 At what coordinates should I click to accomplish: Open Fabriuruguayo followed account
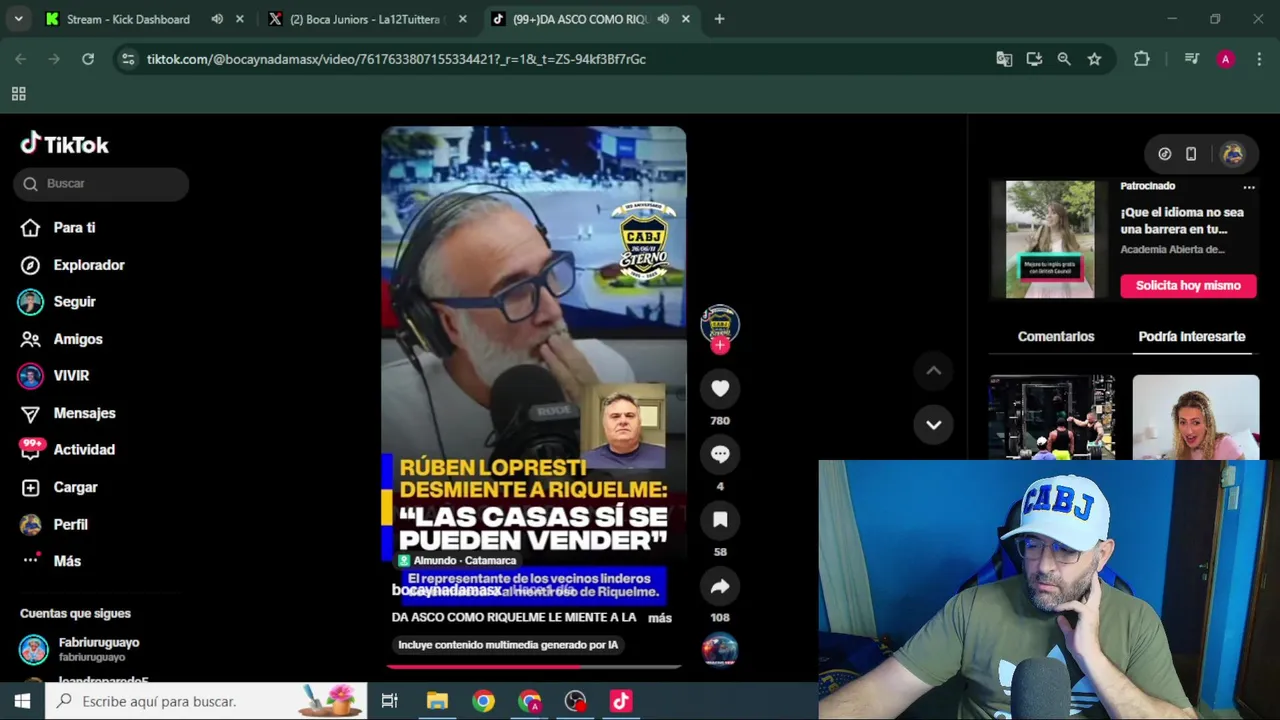click(x=100, y=649)
